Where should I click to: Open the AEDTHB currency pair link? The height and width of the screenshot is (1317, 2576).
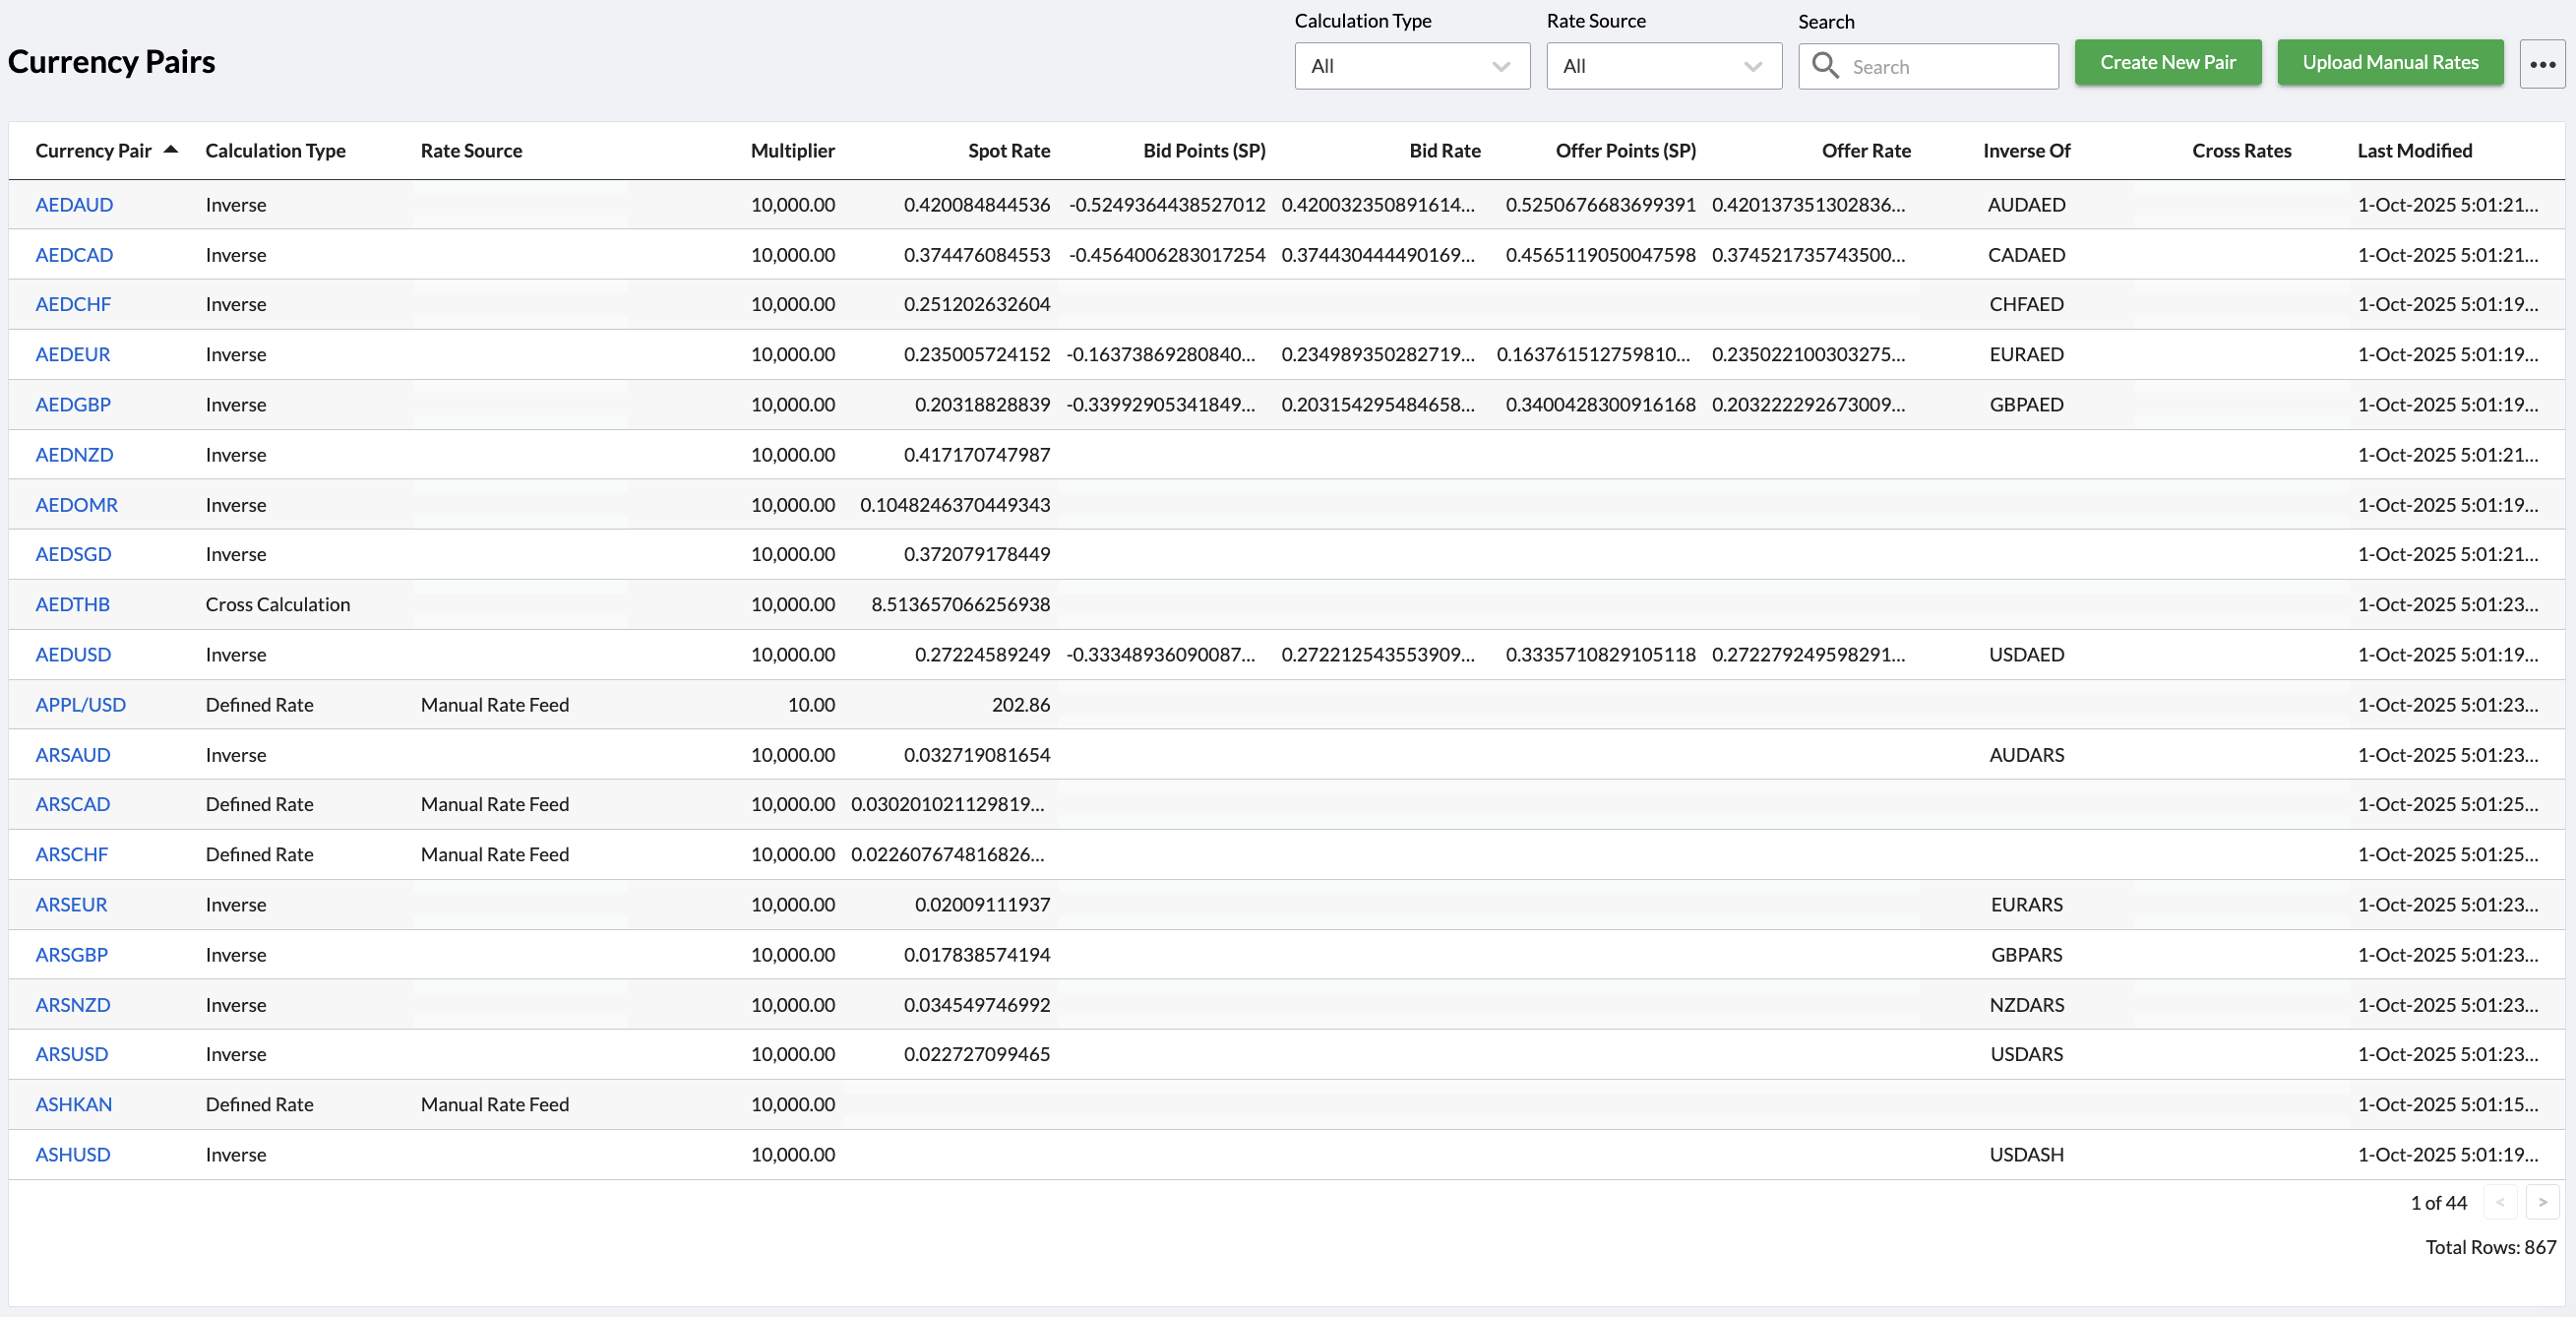[x=72, y=605]
